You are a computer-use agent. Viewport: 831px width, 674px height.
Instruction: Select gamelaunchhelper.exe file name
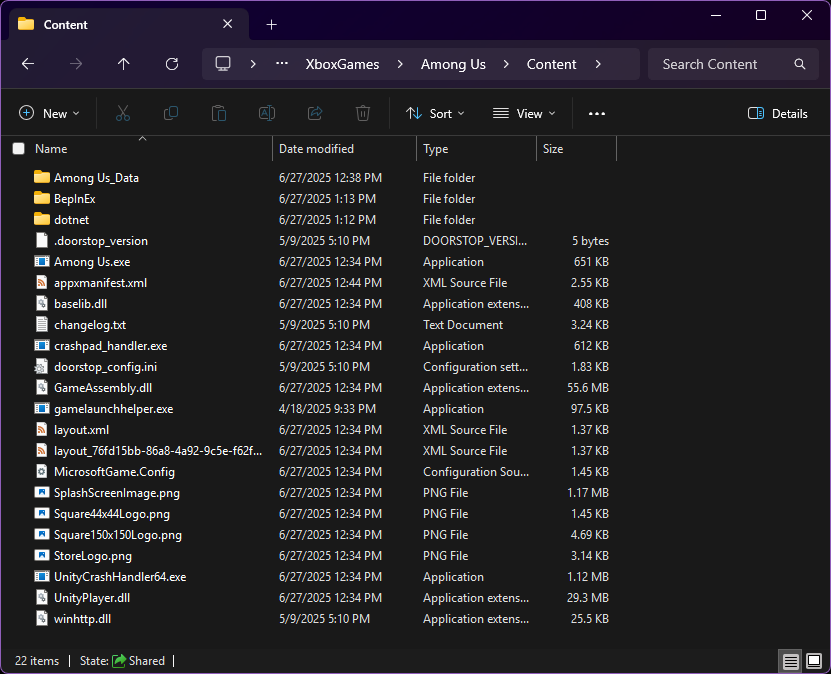pyautogui.click(x=113, y=409)
